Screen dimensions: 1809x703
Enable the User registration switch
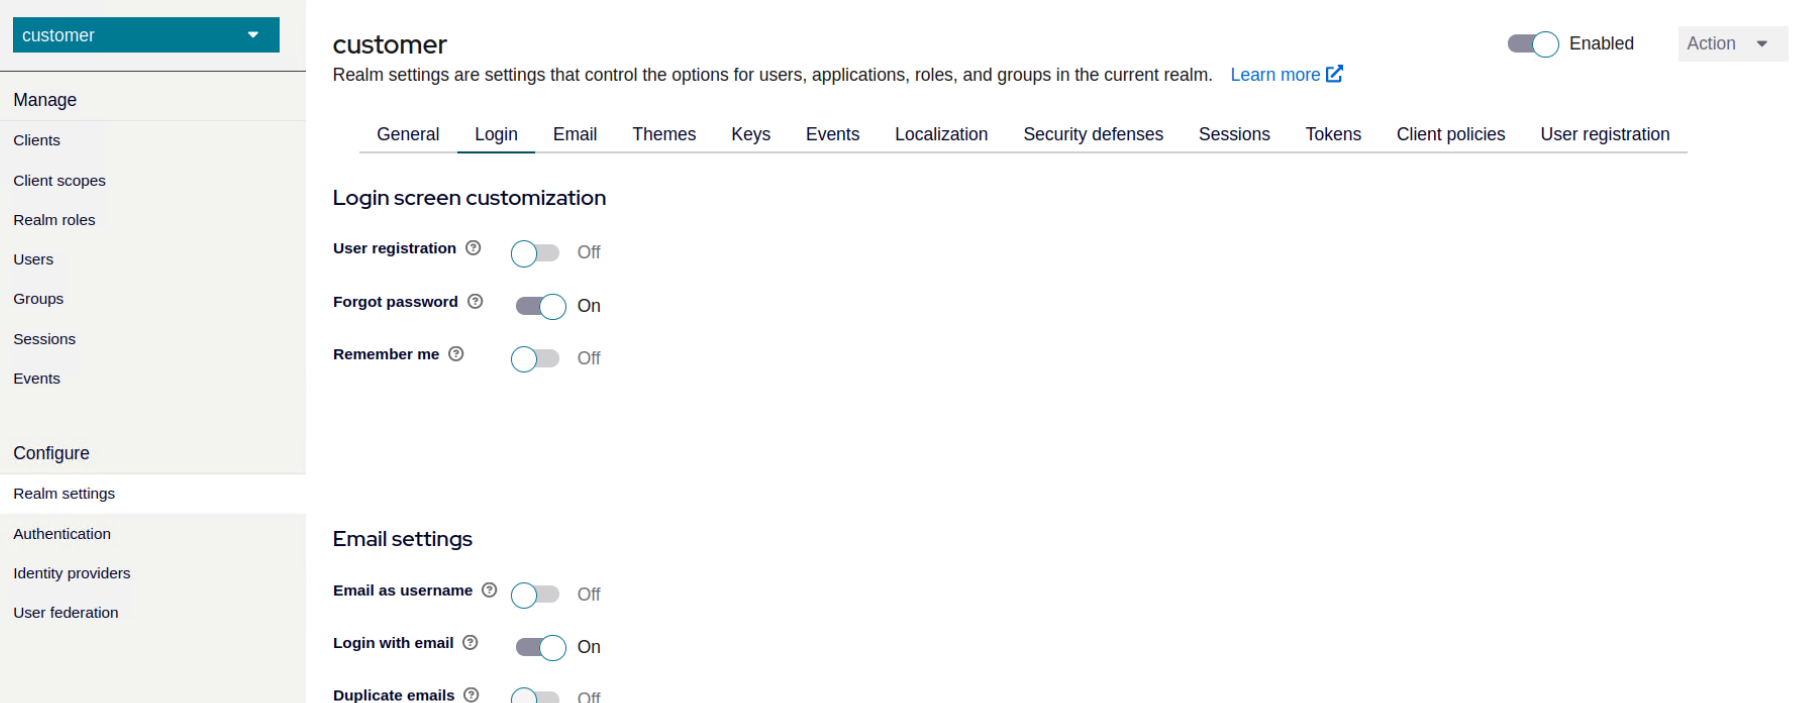pos(535,253)
